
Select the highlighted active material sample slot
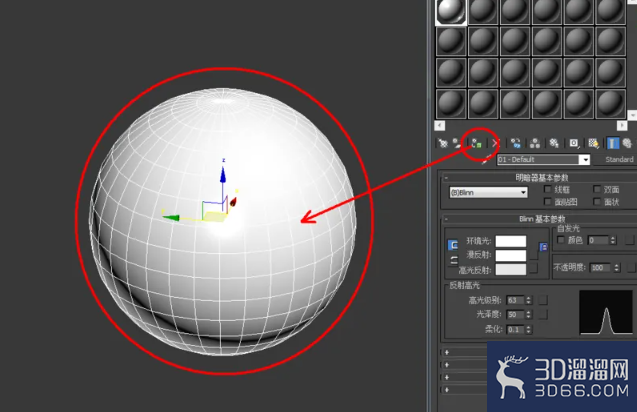click(451, 11)
